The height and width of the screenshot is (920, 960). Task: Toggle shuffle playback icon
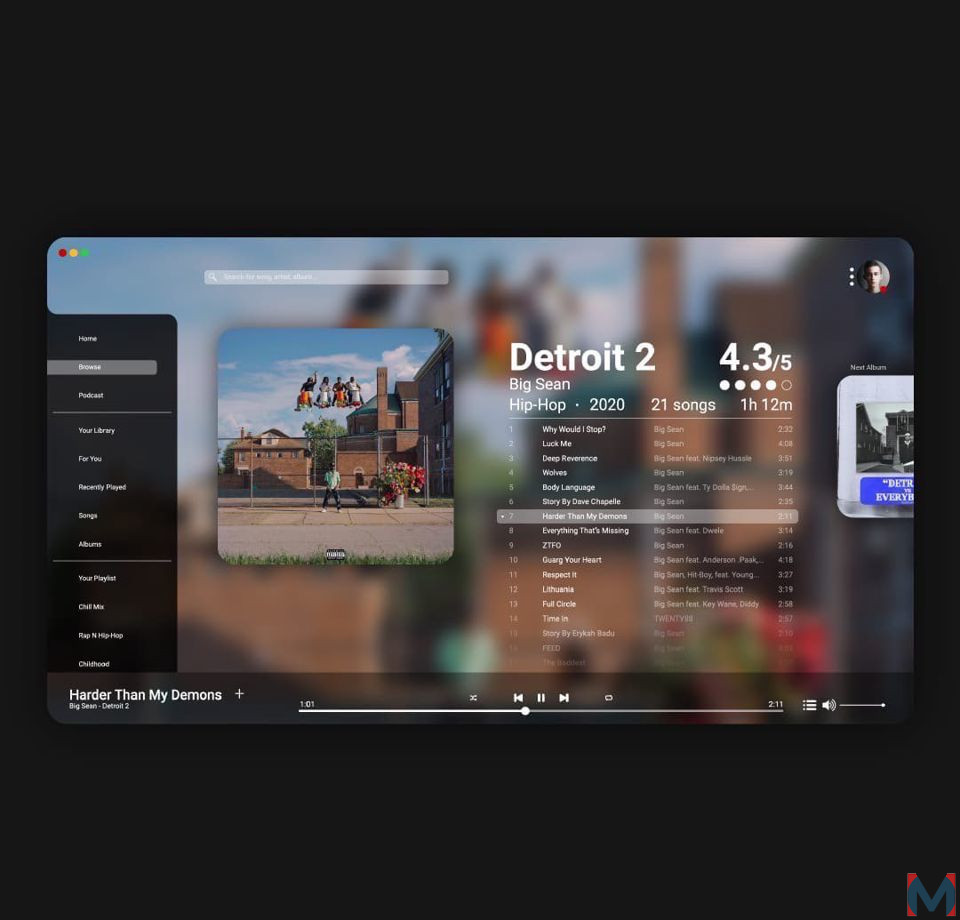click(x=473, y=698)
